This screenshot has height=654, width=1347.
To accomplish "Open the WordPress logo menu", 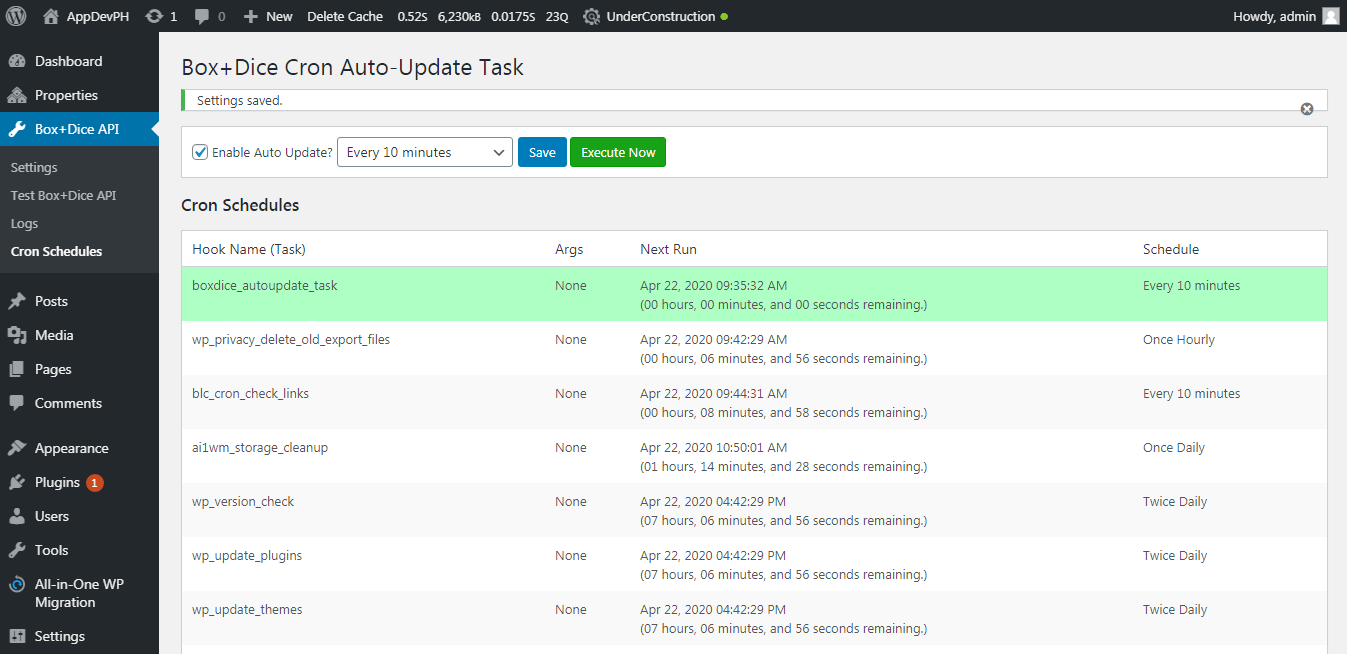I will [x=16, y=16].
